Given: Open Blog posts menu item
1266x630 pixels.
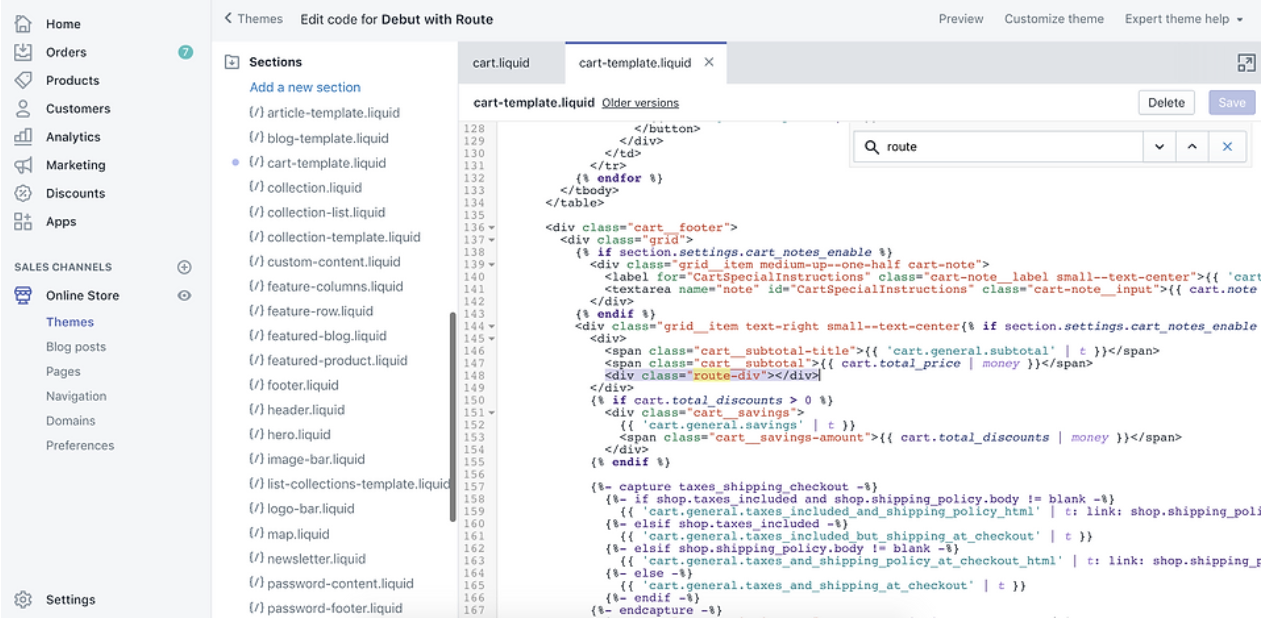Looking at the screenshot, I should coord(76,347).
